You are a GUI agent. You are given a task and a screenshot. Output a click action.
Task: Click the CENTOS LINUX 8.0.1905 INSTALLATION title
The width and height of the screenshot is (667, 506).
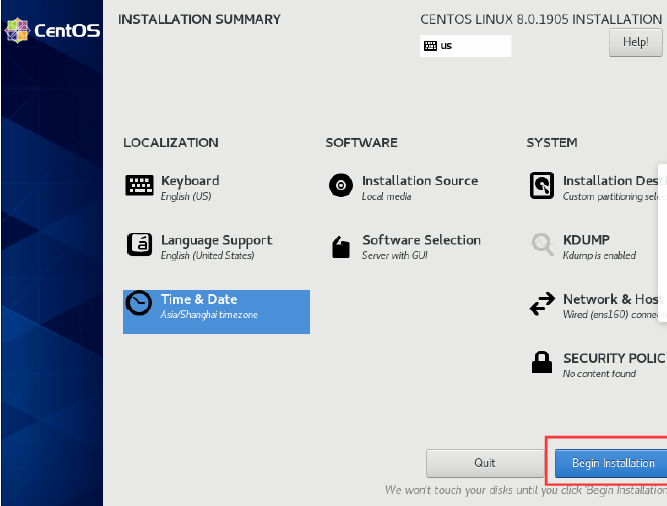point(541,20)
